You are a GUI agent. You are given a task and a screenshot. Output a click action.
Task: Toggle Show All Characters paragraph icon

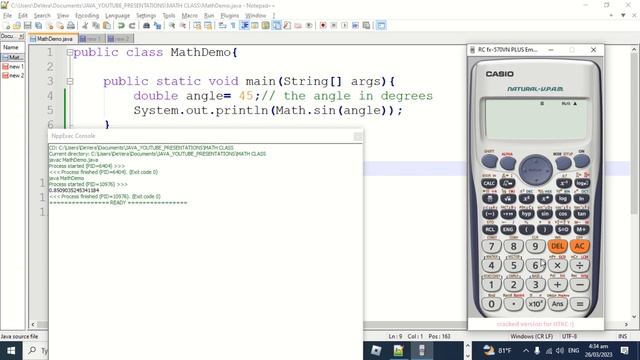click(233, 26)
